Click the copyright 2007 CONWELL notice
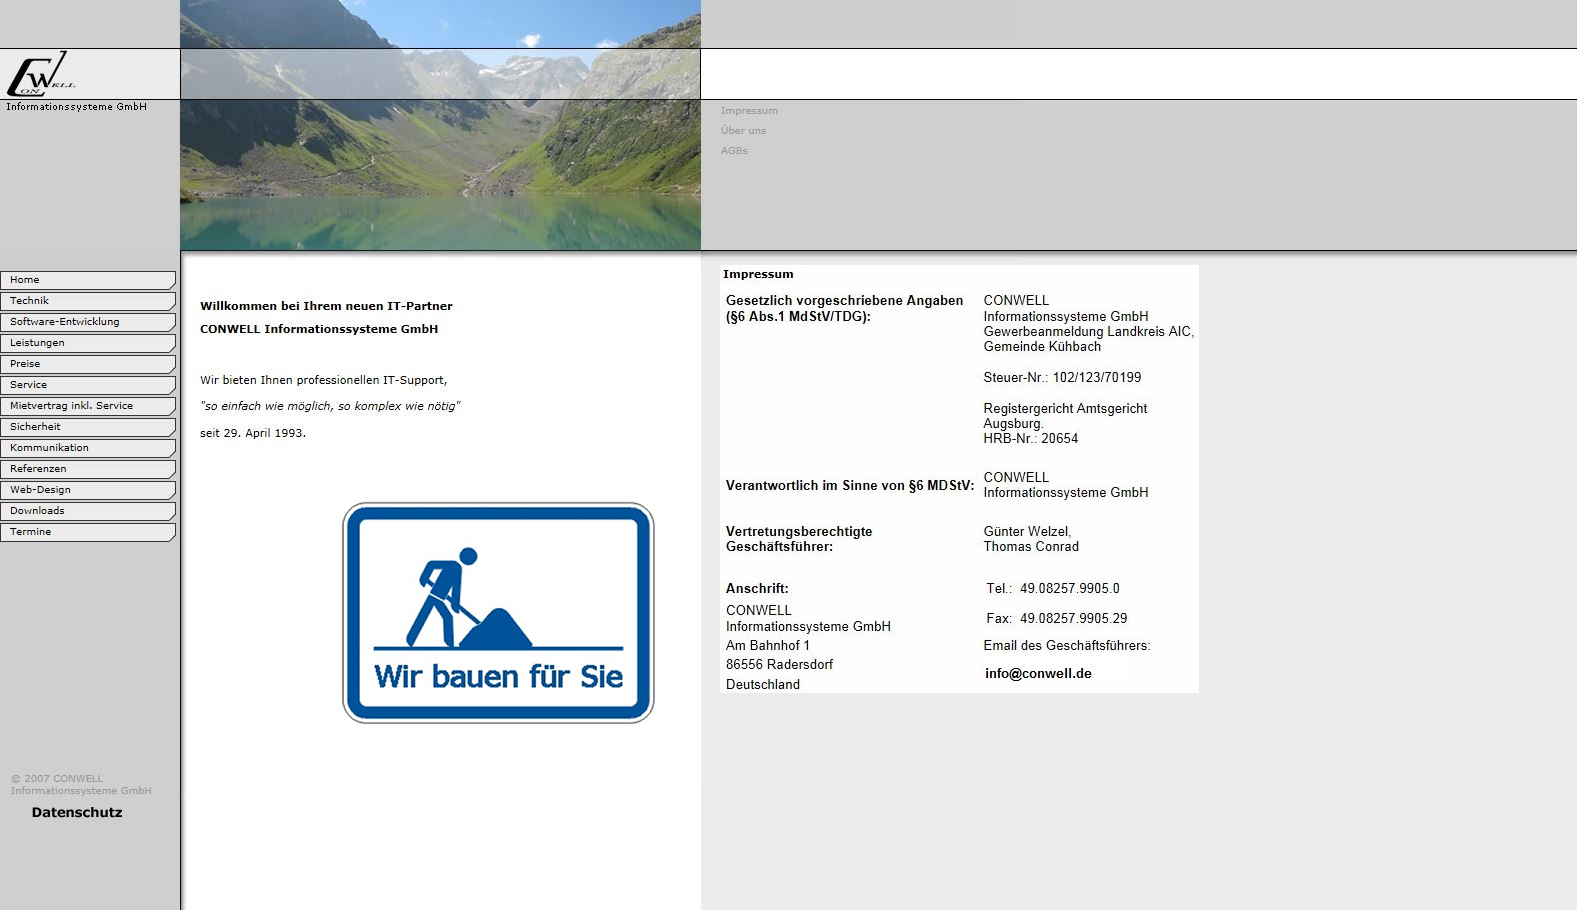Screen dimensions: 1577x910 point(81,784)
